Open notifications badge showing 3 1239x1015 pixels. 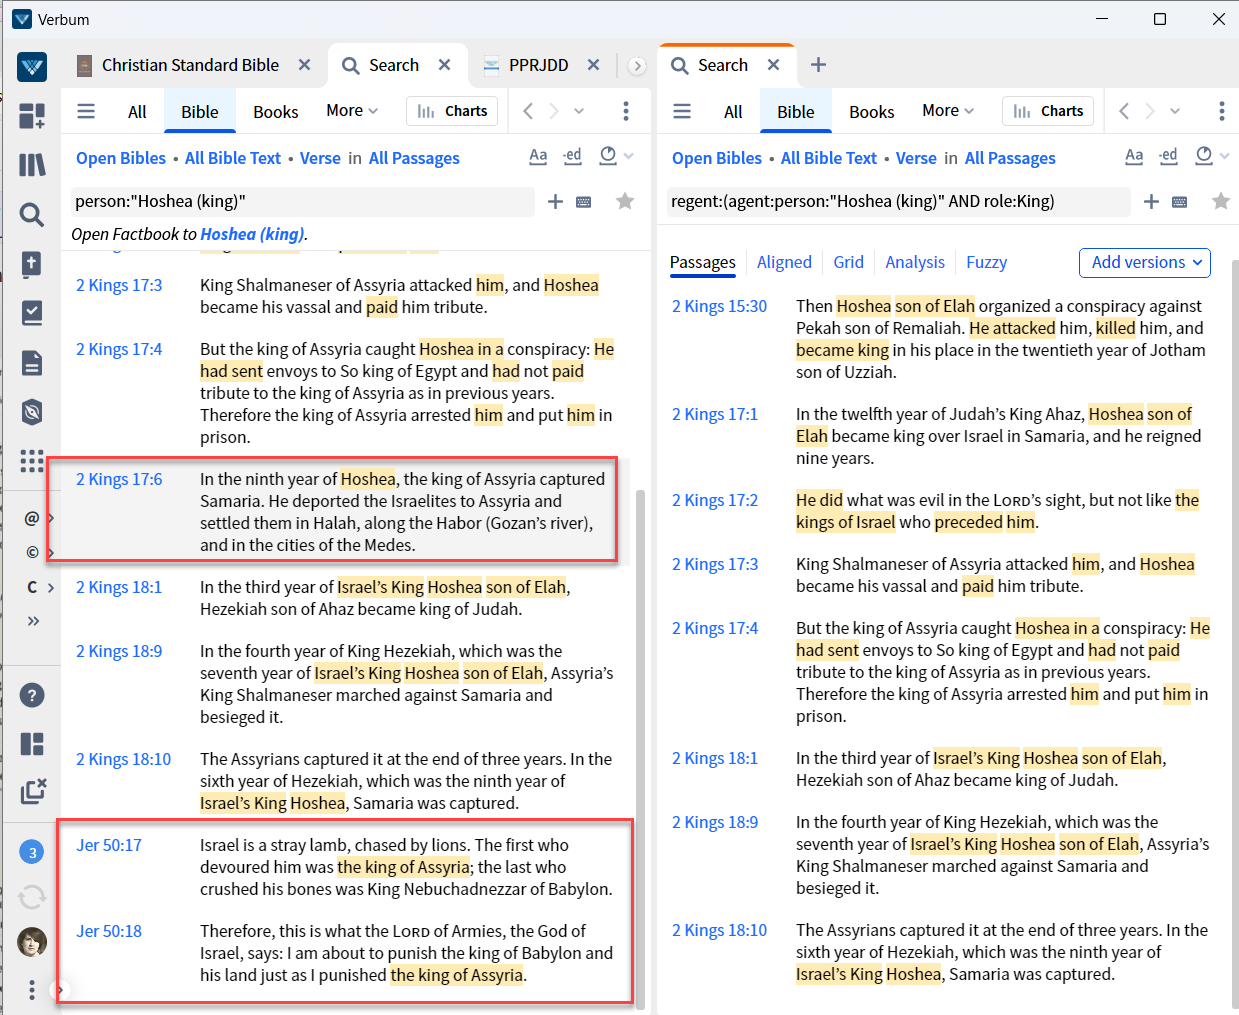pos(32,852)
